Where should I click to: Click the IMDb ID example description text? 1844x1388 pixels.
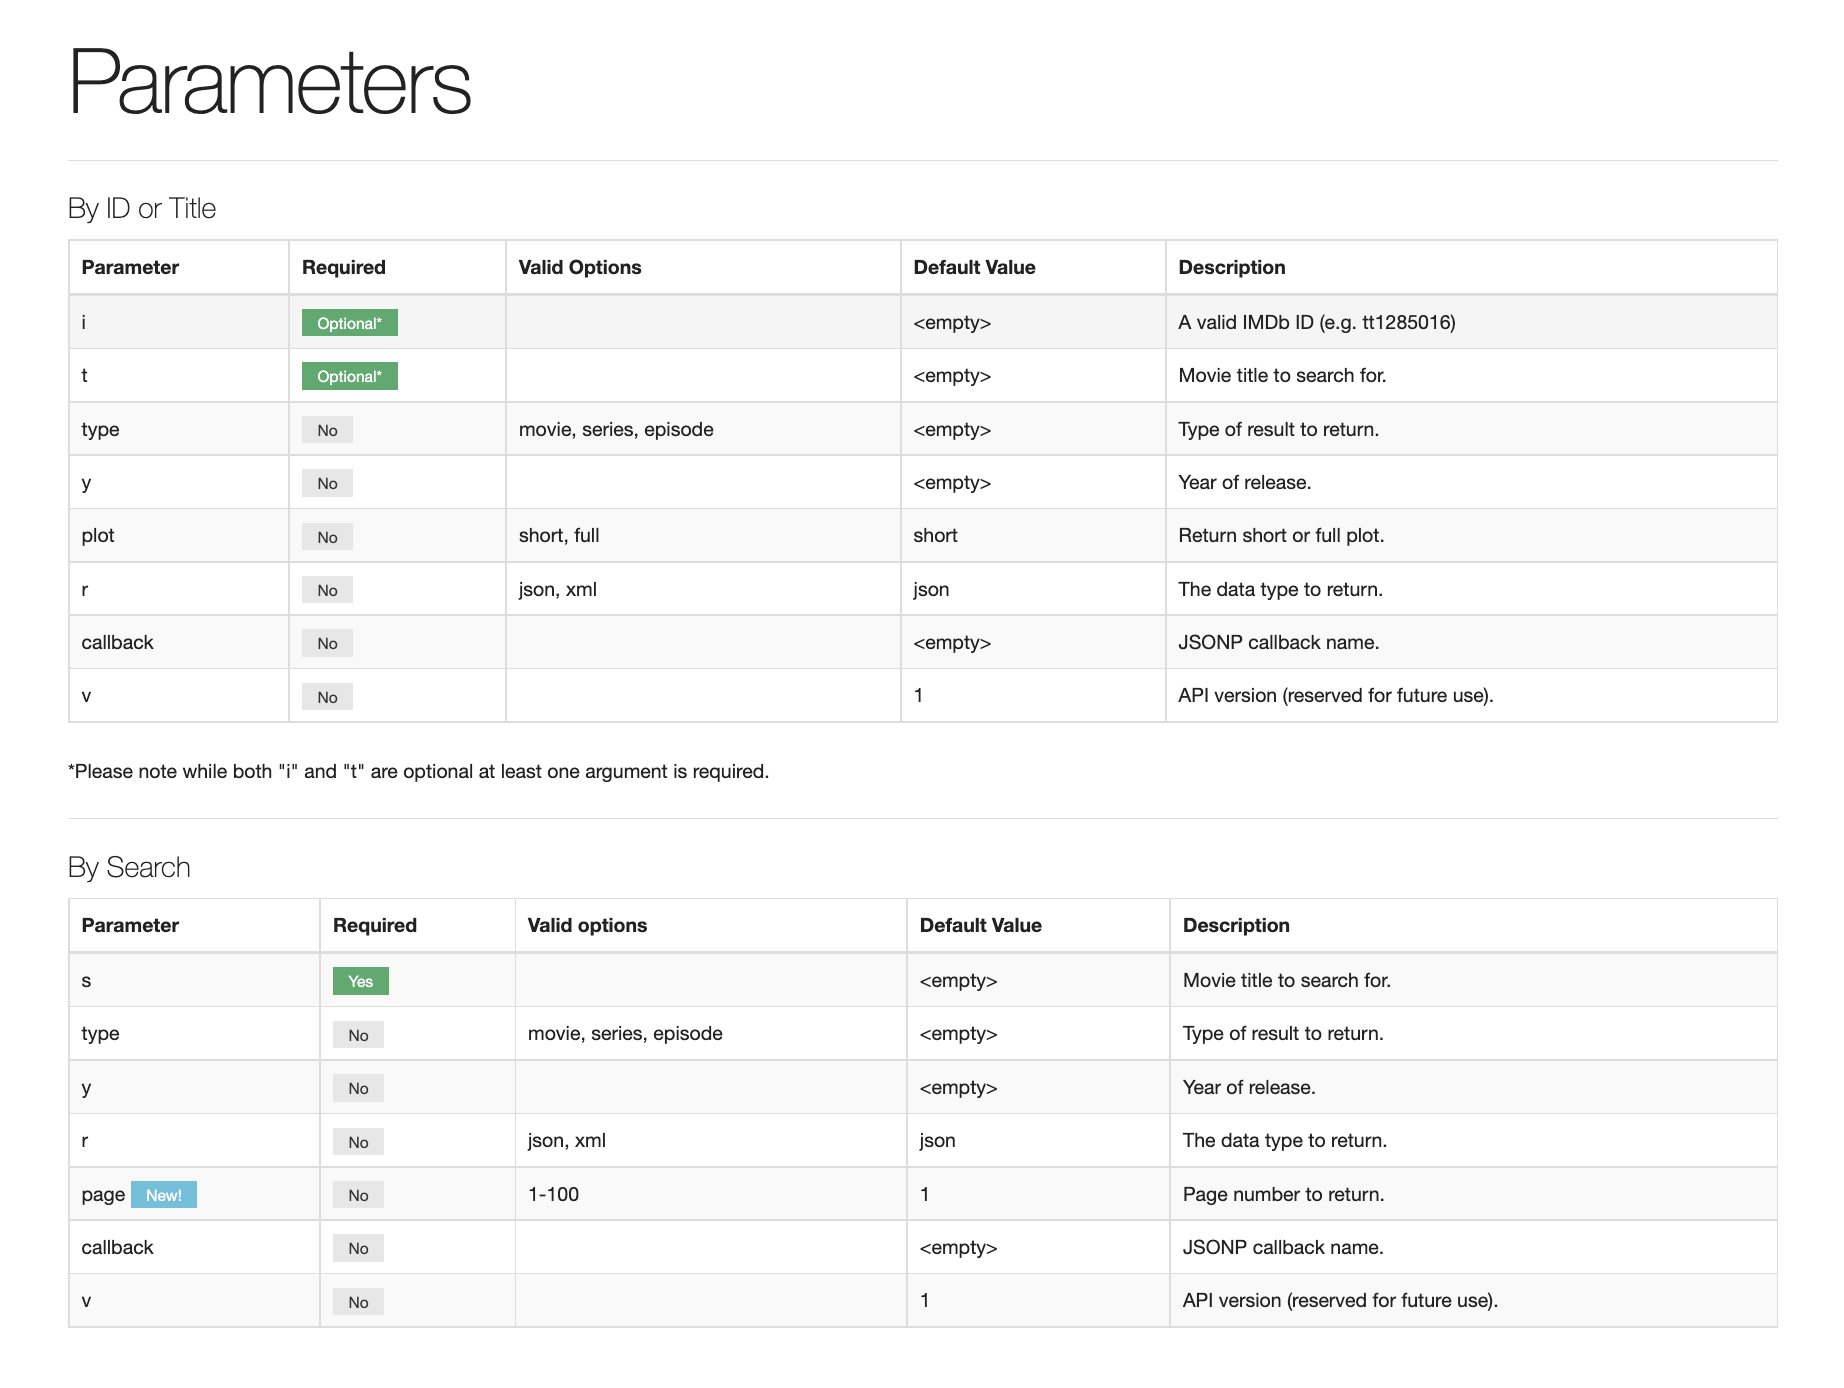pos(1316,322)
